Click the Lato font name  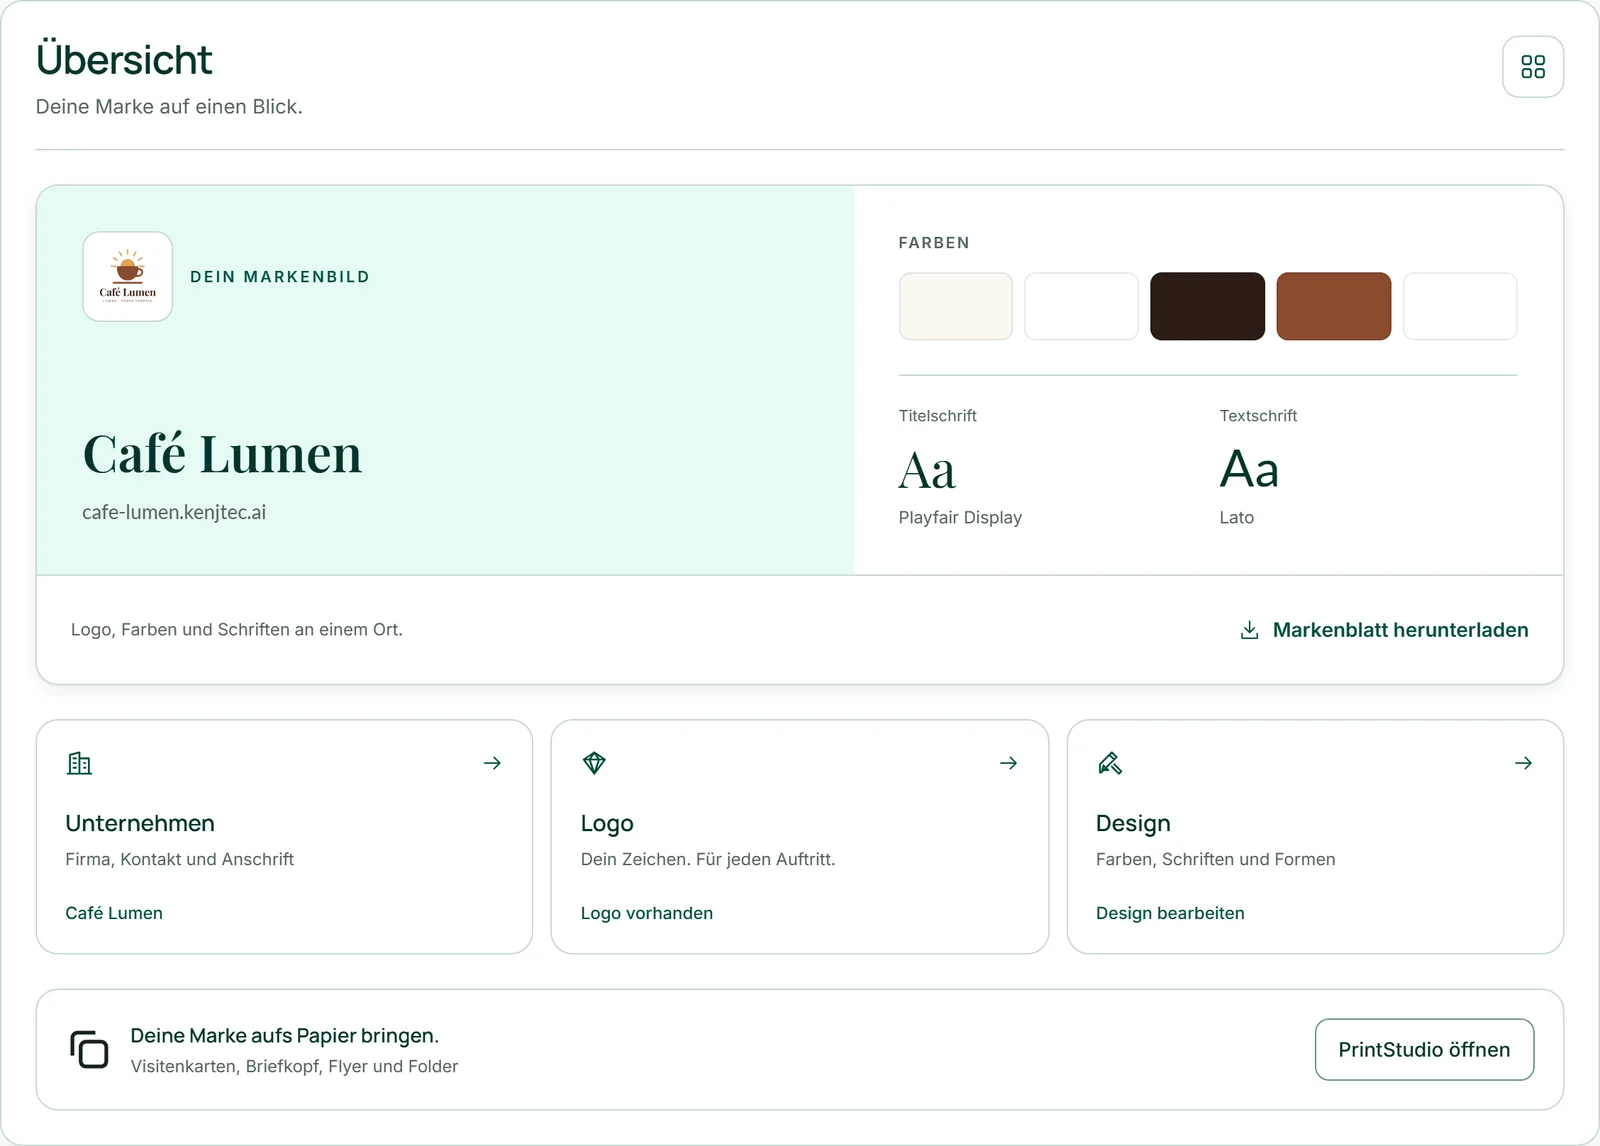pyautogui.click(x=1236, y=517)
